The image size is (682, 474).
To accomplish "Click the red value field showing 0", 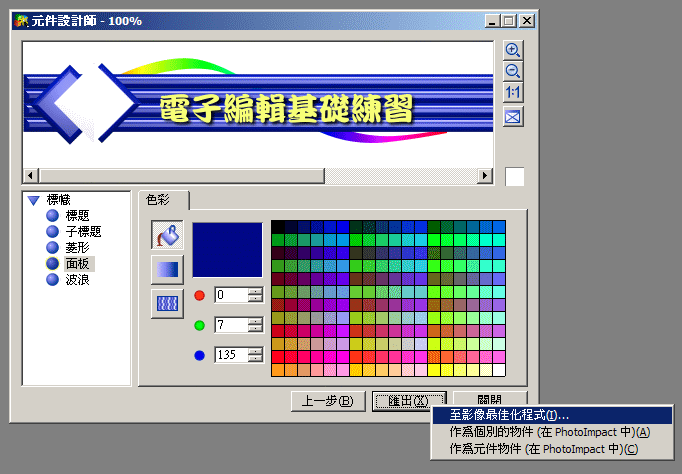I will coord(231,295).
